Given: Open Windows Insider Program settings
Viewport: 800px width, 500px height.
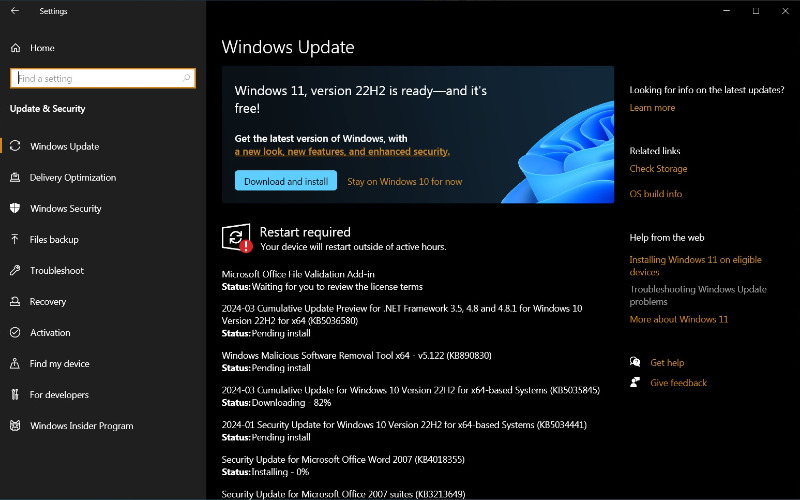Looking at the screenshot, I should coord(82,426).
